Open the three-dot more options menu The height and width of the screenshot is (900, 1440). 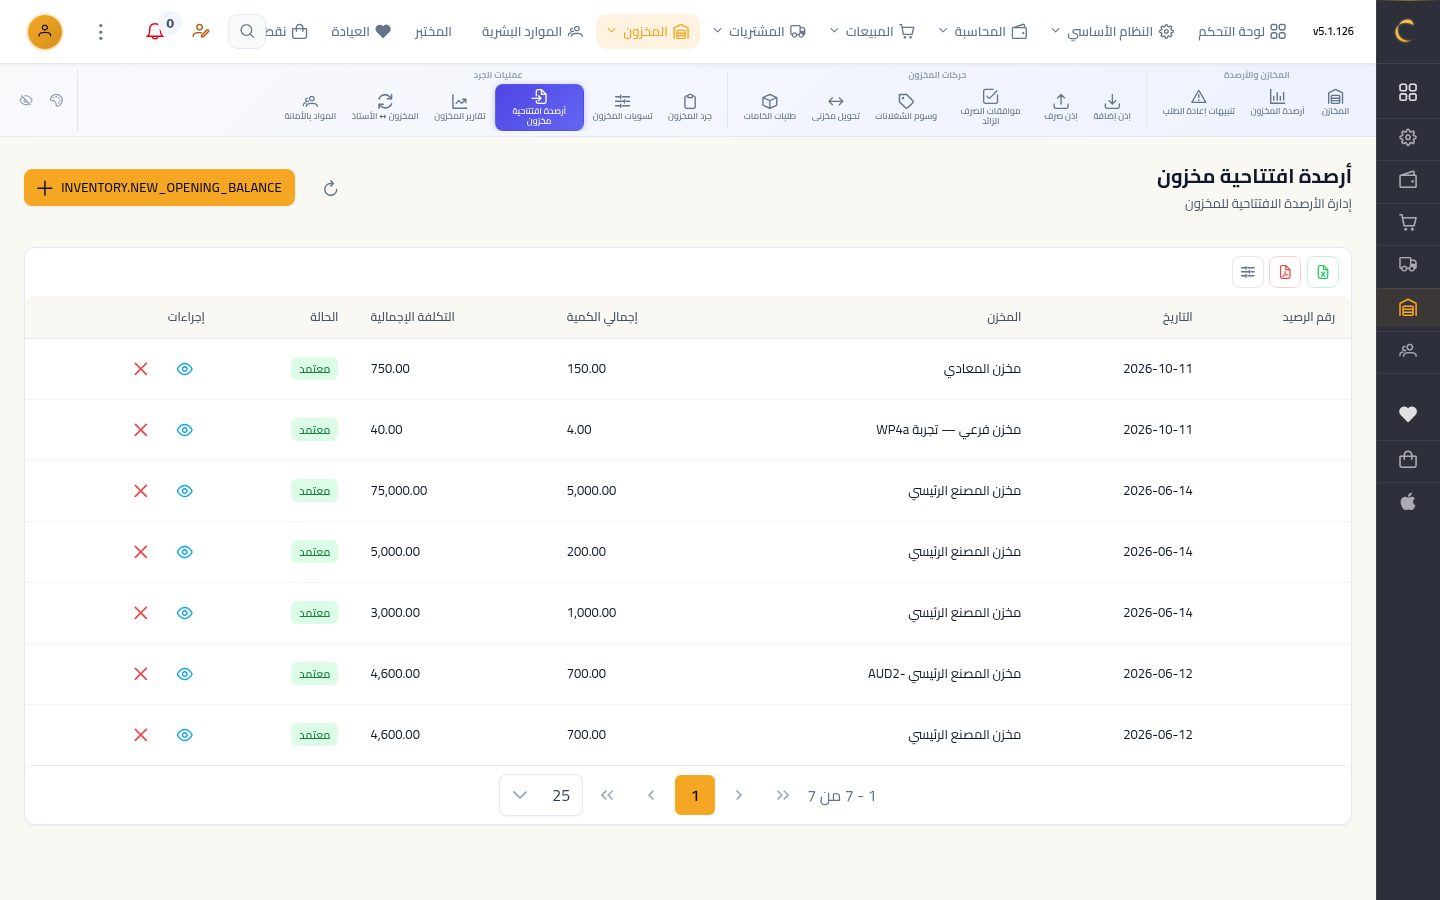pos(100,32)
